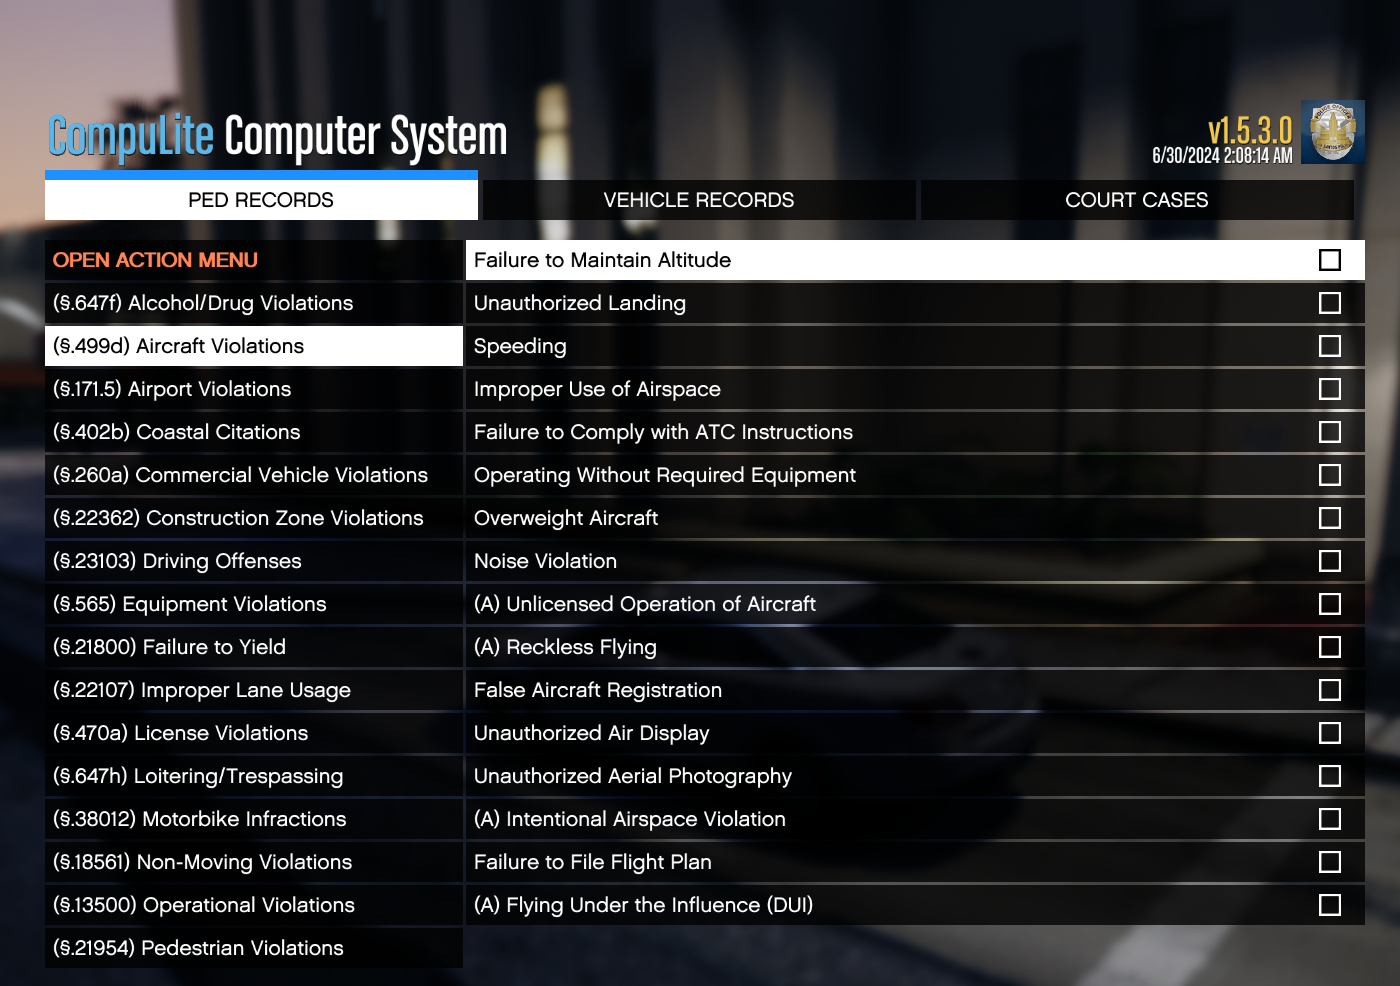Check the Overweight Aircraft box
Screen dimensions: 1400x986
click(x=1329, y=518)
